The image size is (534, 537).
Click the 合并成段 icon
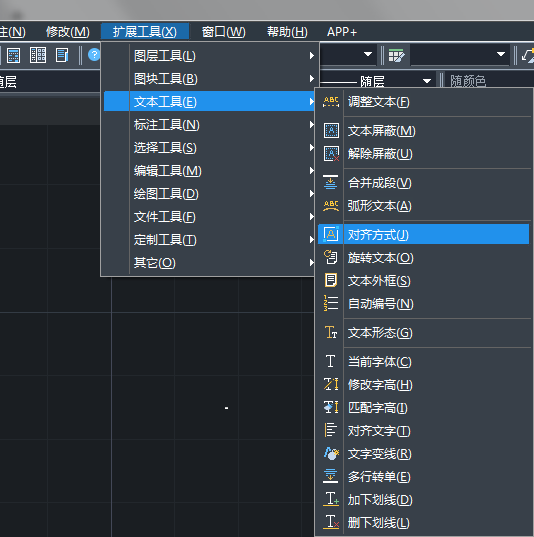pos(331,182)
